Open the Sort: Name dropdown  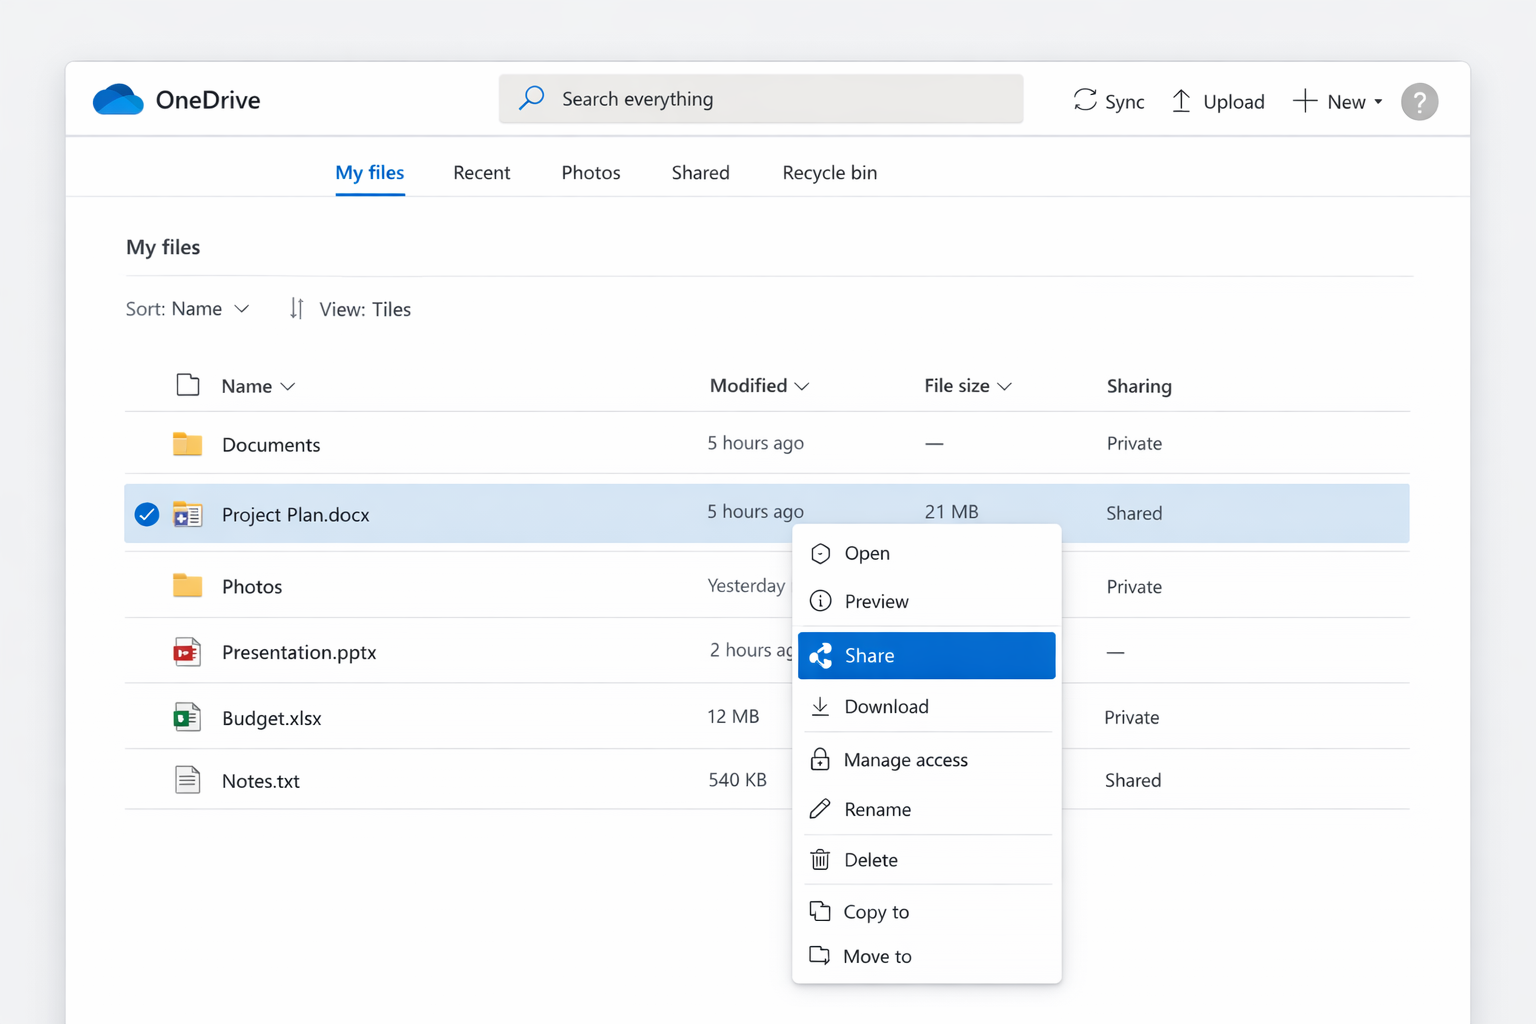[187, 309]
